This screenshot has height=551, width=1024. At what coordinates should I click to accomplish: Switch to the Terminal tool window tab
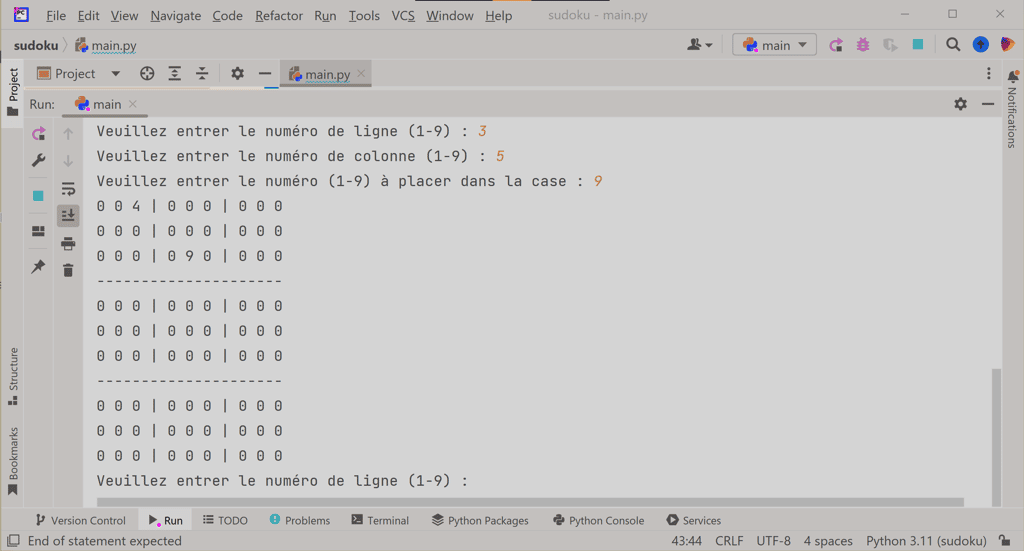tap(380, 520)
